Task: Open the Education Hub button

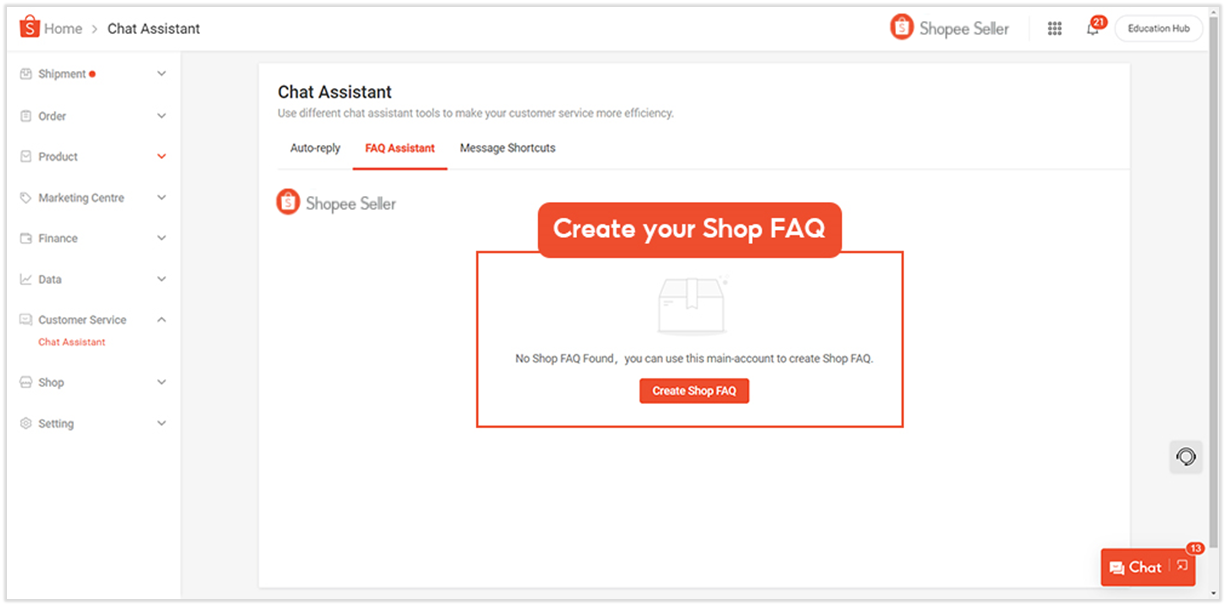Action: pyautogui.click(x=1159, y=29)
